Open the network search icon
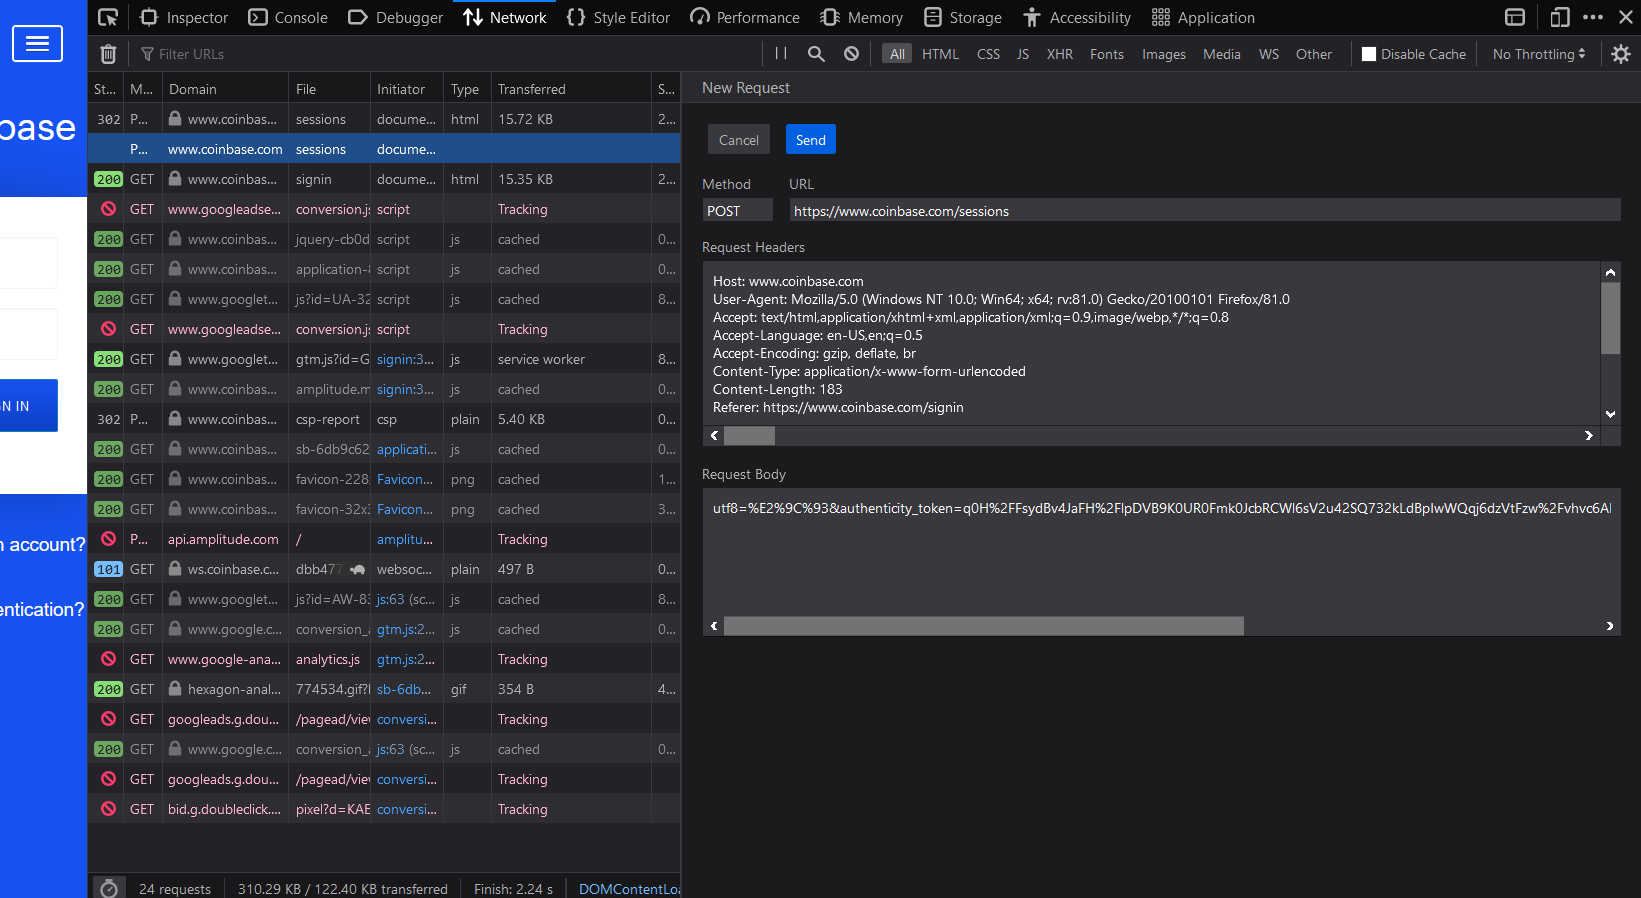Screen dimensions: 1641x898 [x=816, y=54]
